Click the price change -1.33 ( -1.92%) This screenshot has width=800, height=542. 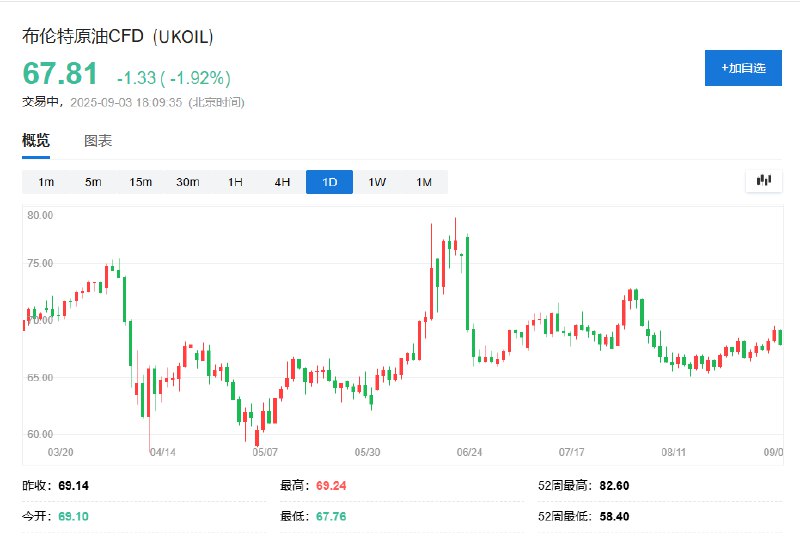[174, 78]
